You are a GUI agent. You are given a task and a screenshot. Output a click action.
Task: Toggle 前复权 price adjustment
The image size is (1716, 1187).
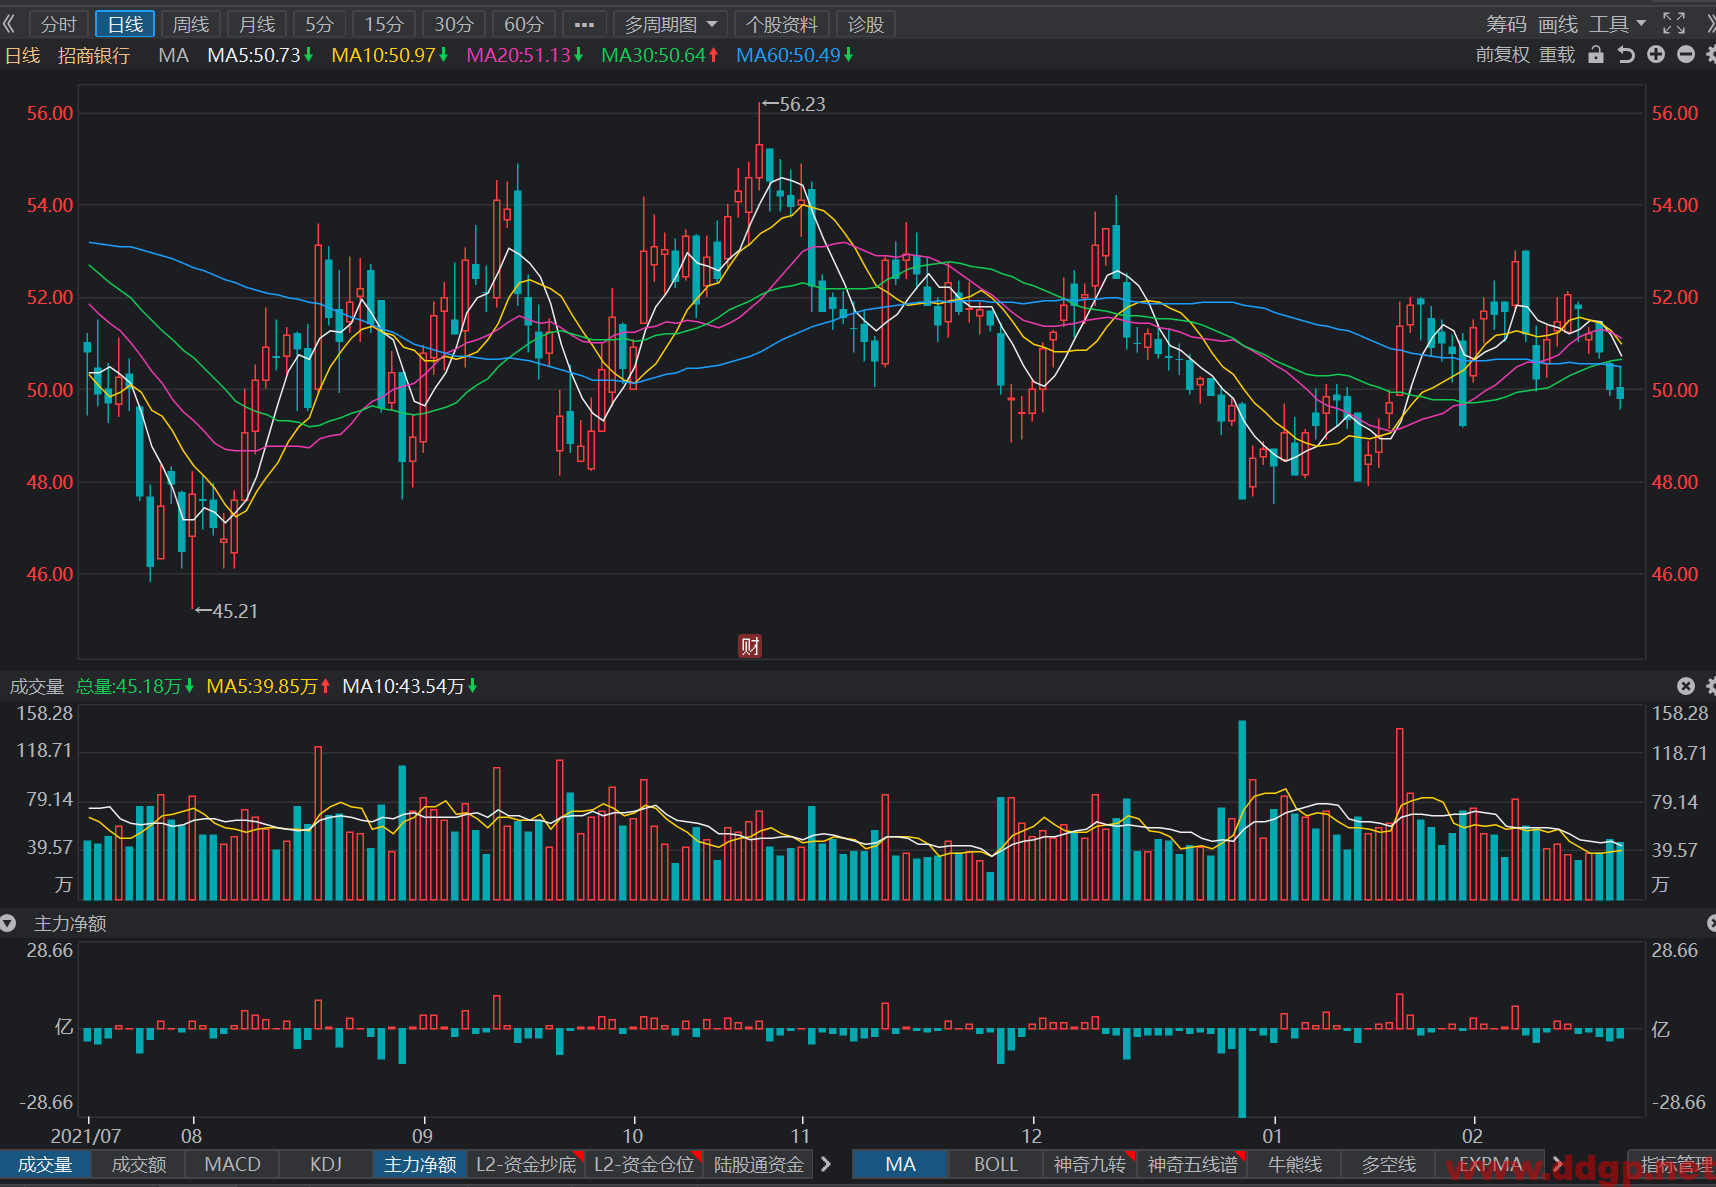coord(1503,55)
